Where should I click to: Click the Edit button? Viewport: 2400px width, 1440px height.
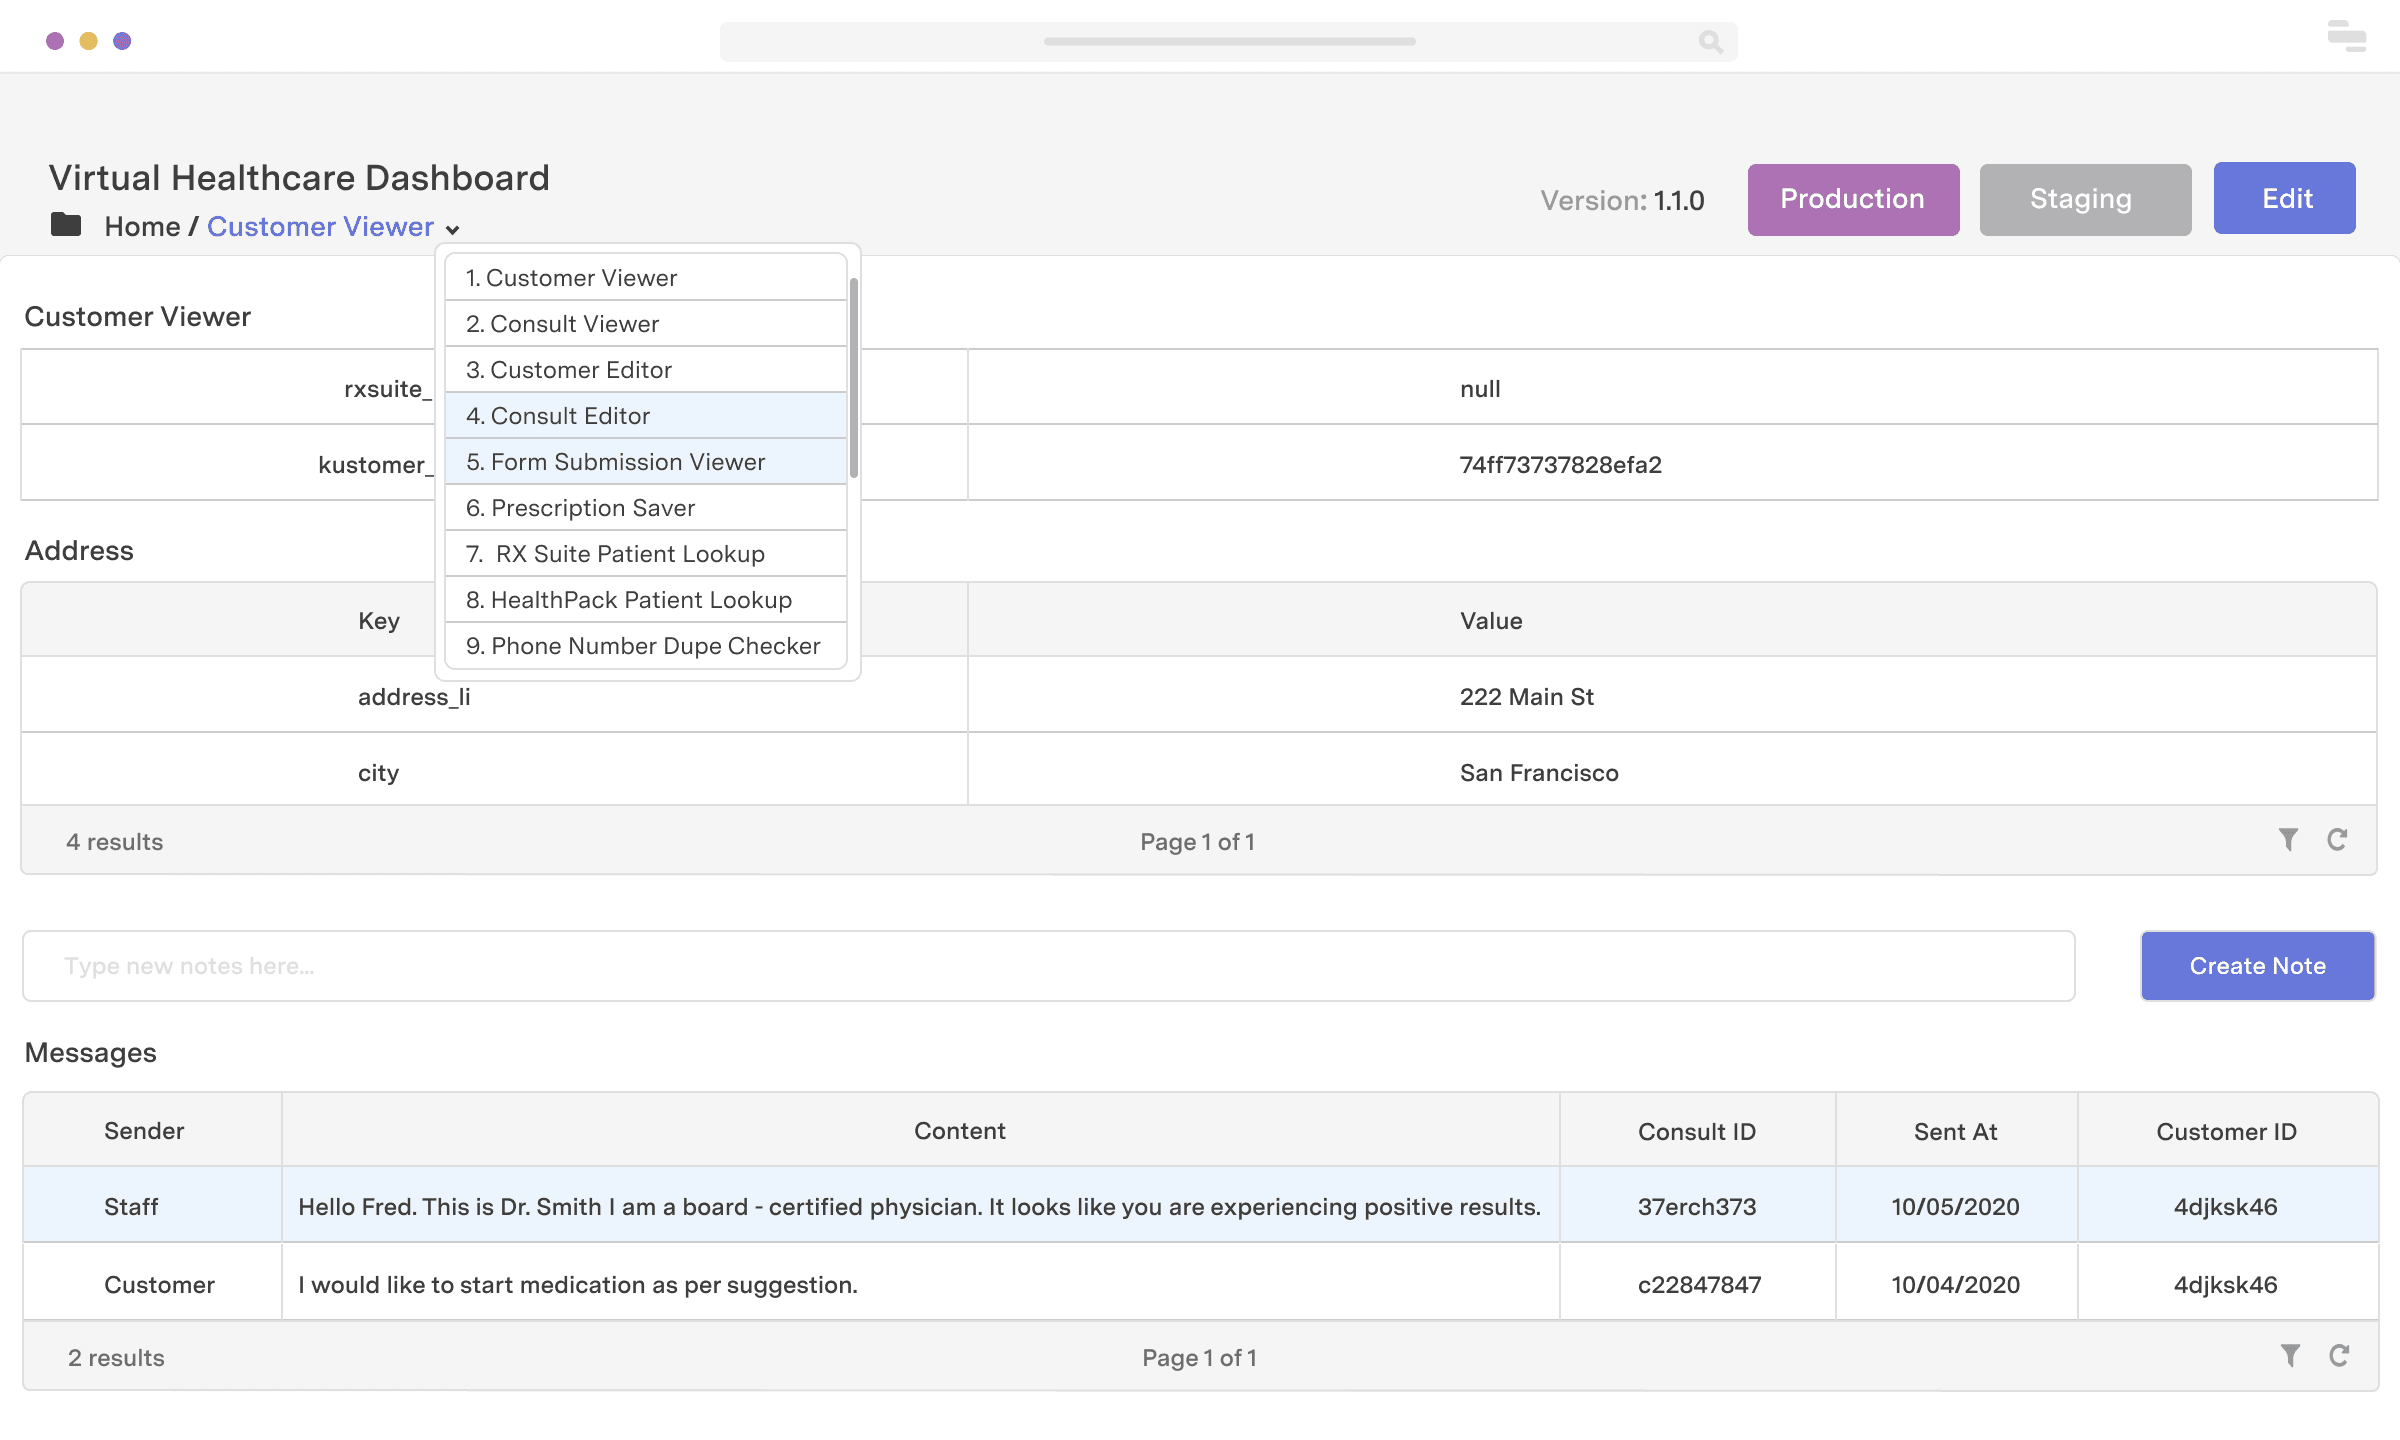2284,198
